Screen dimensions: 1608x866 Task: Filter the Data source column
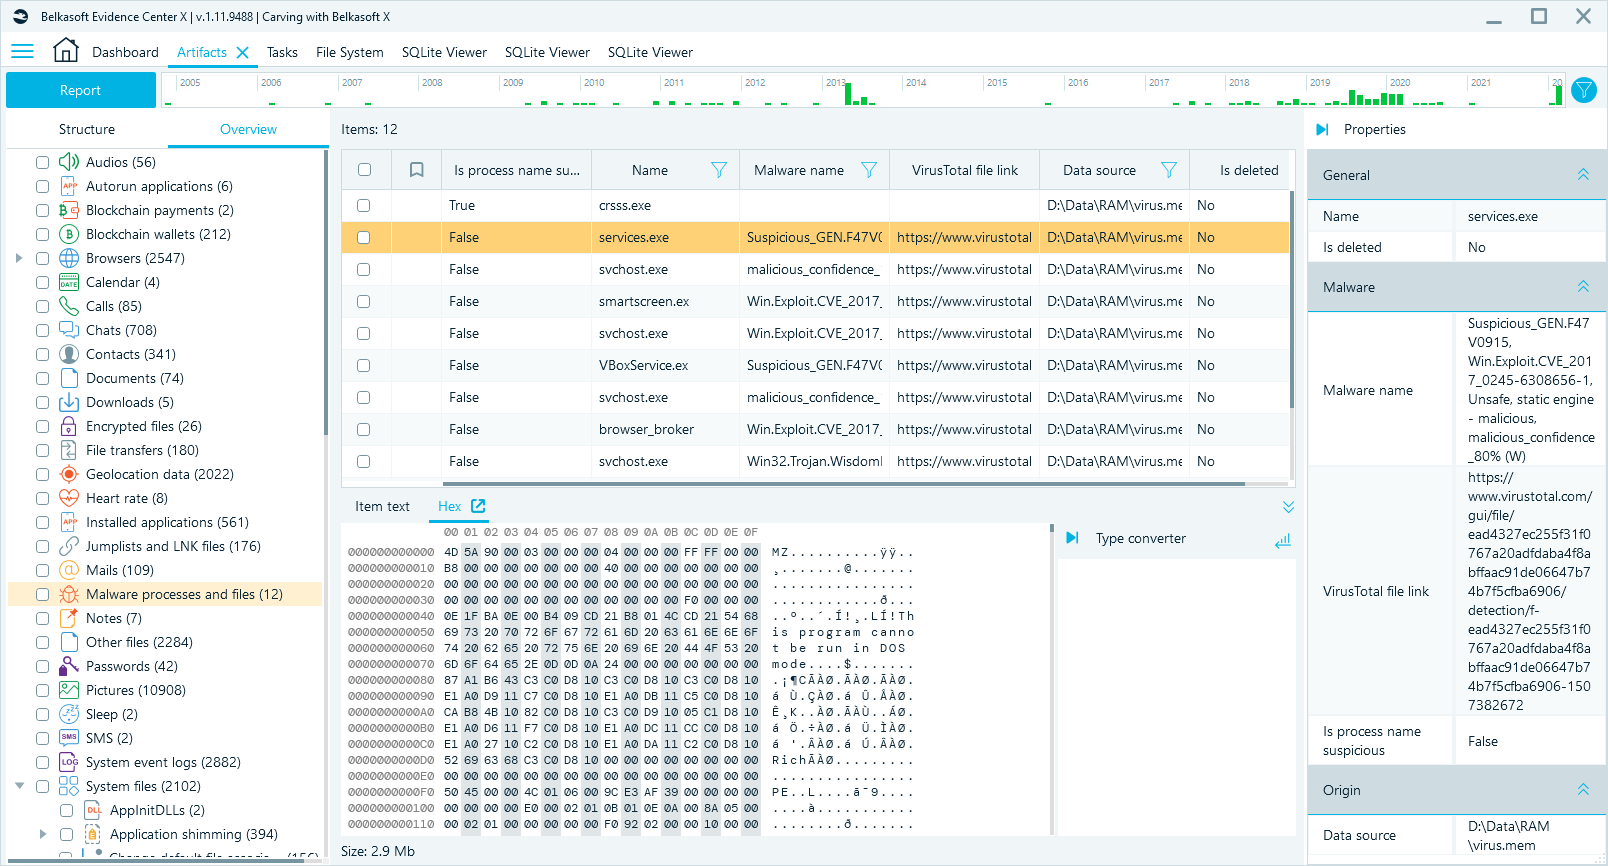pyautogui.click(x=1168, y=170)
